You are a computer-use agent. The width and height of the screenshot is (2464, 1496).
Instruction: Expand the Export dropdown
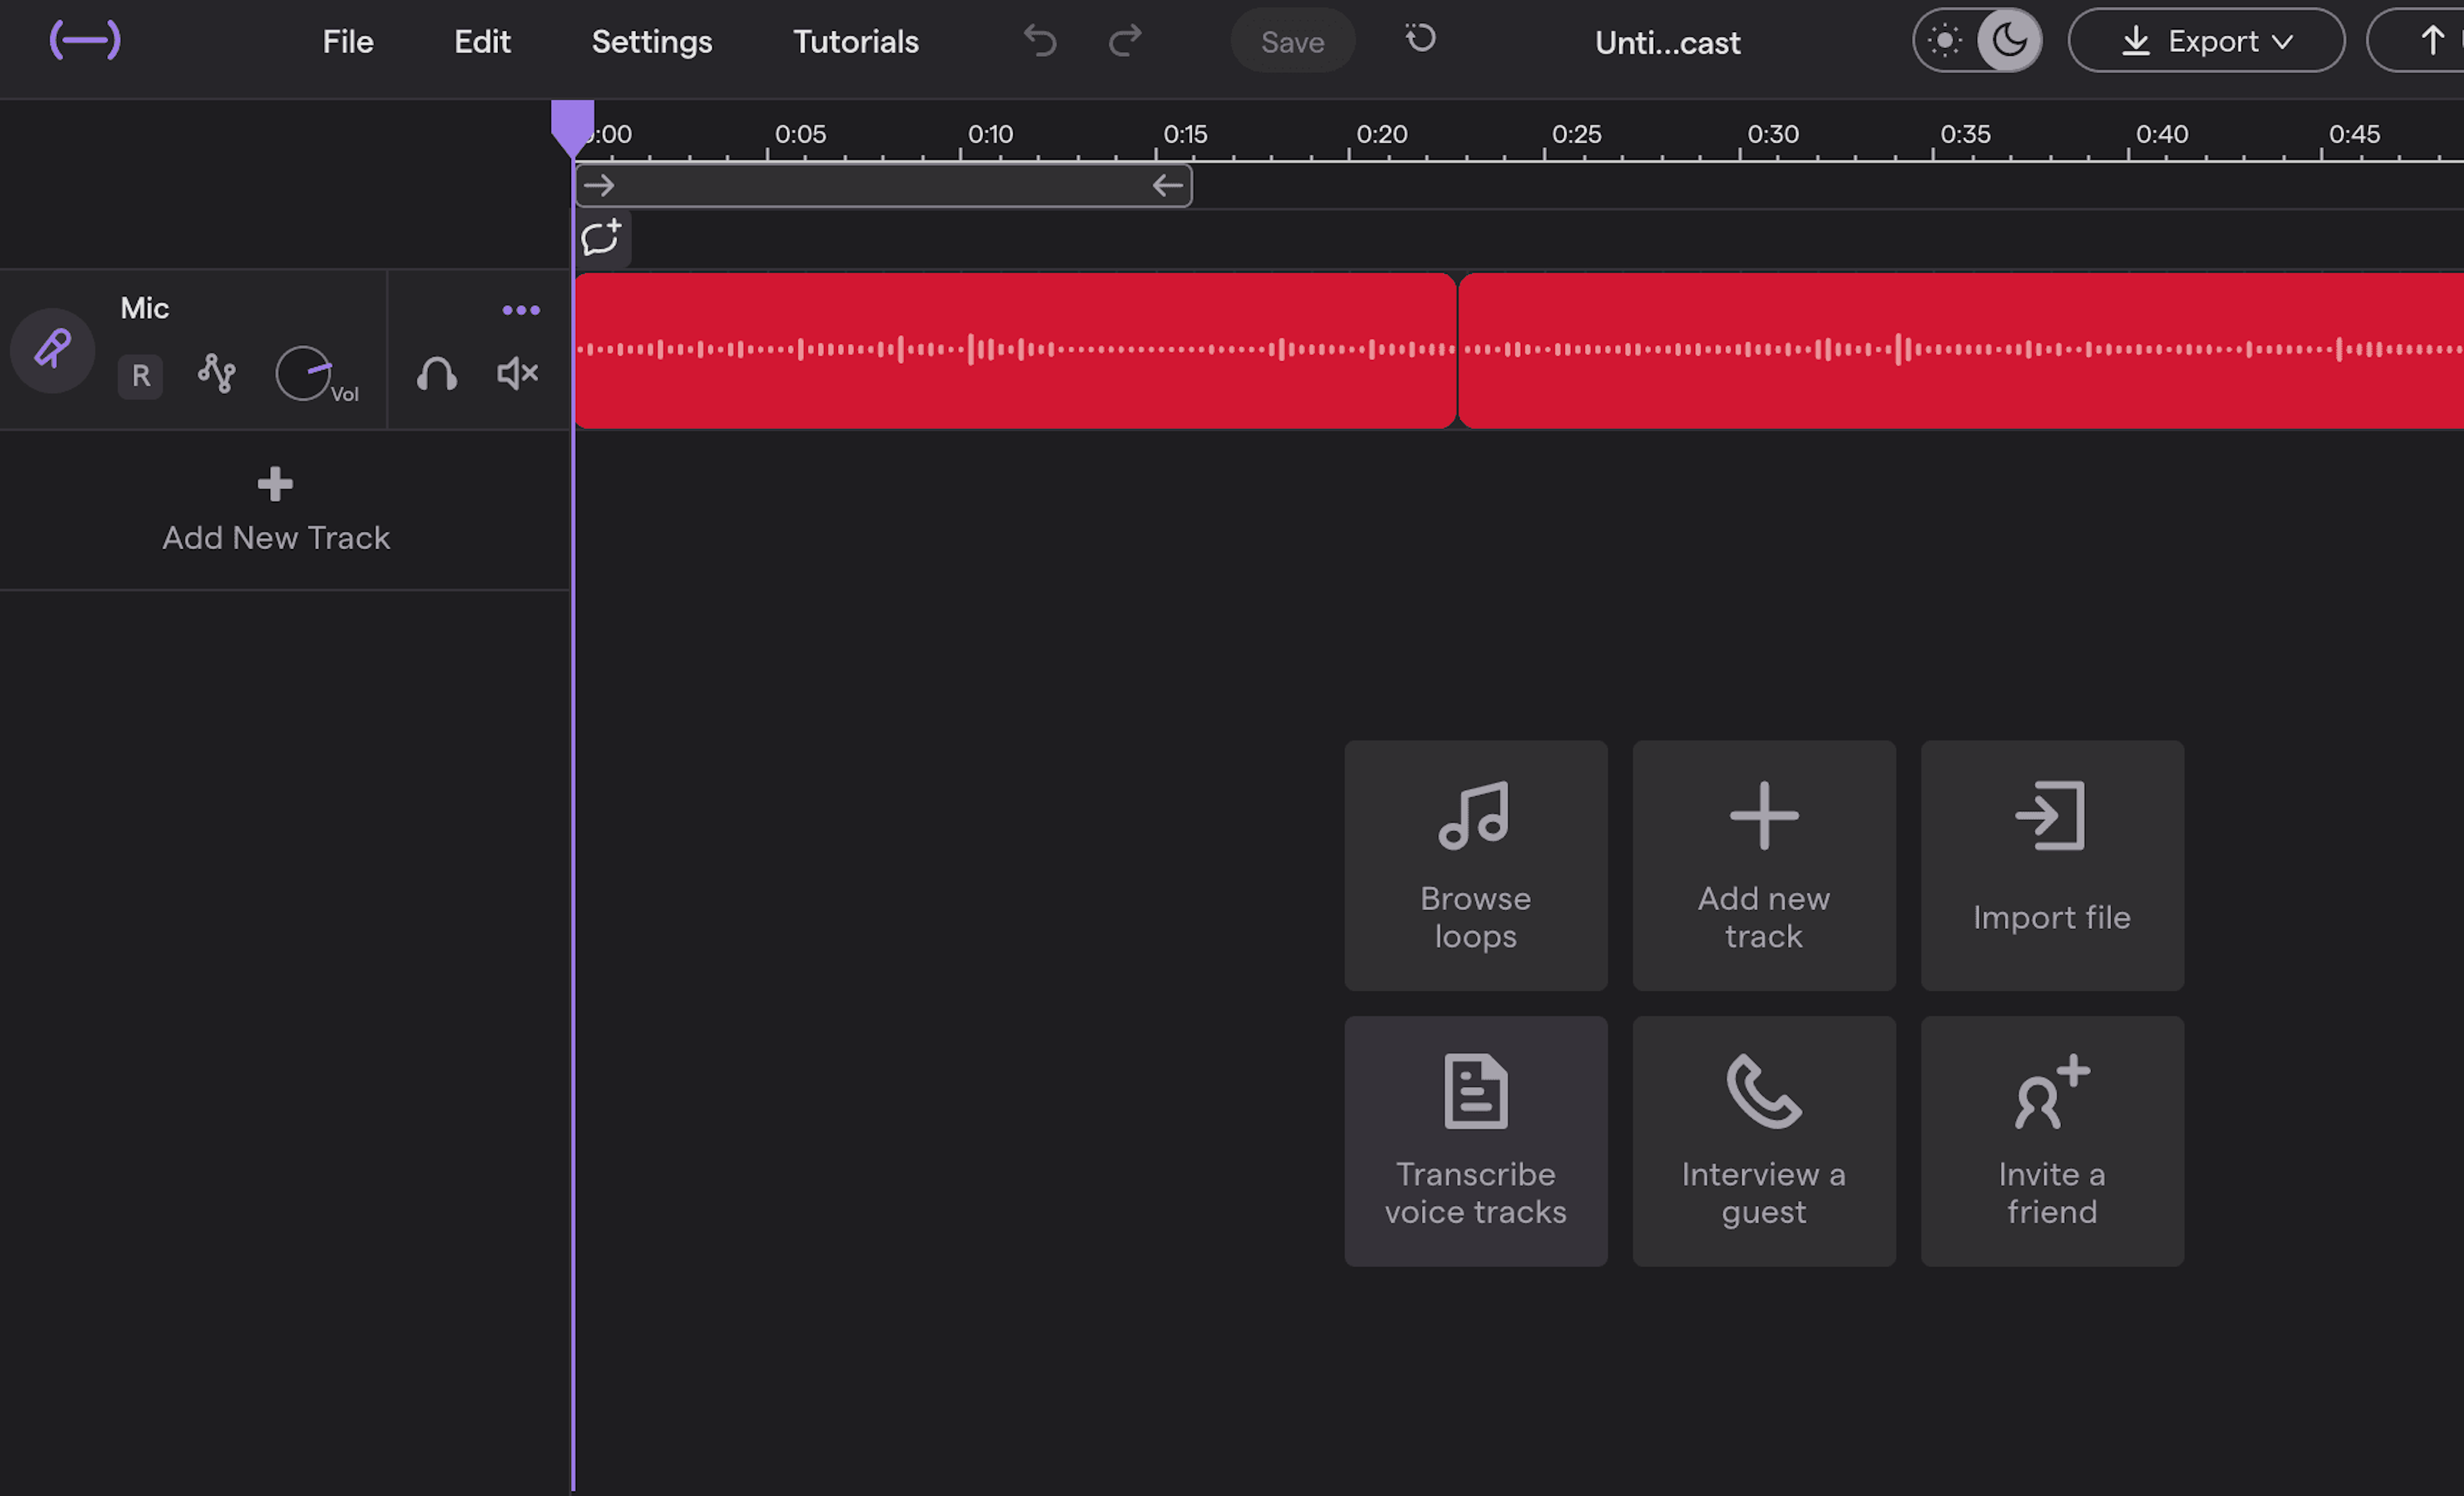click(2205, 41)
